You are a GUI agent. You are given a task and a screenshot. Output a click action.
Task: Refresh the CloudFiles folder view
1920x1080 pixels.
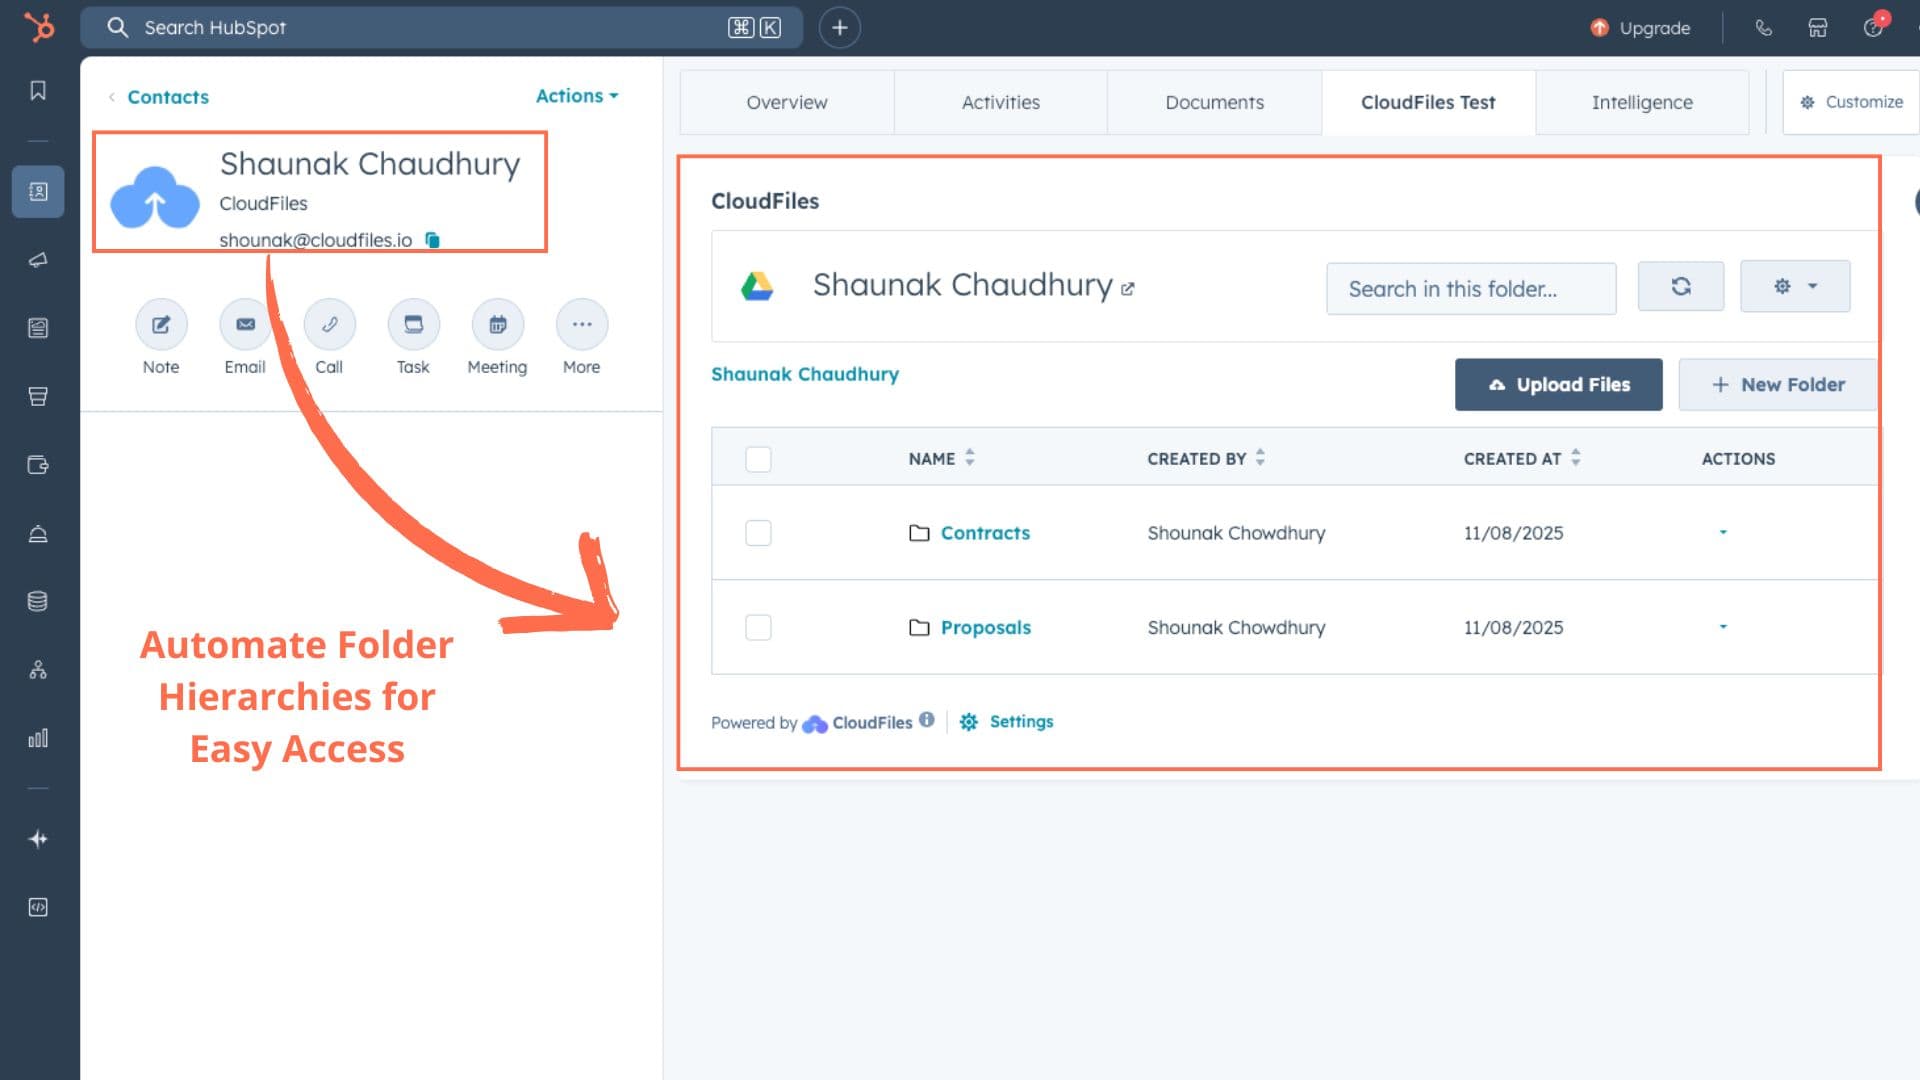(x=1681, y=286)
